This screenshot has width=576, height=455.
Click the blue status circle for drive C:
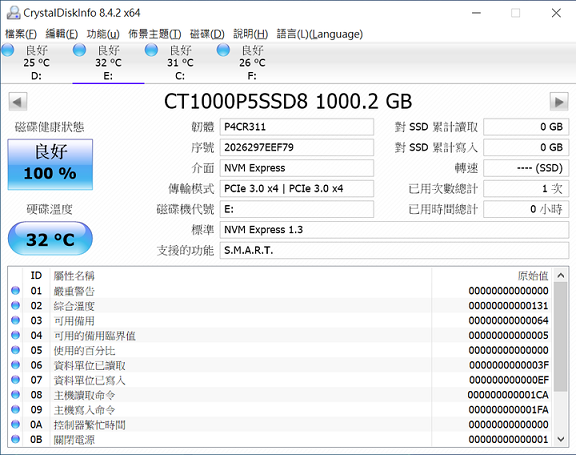pyautogui.click(x=151, y=50)
